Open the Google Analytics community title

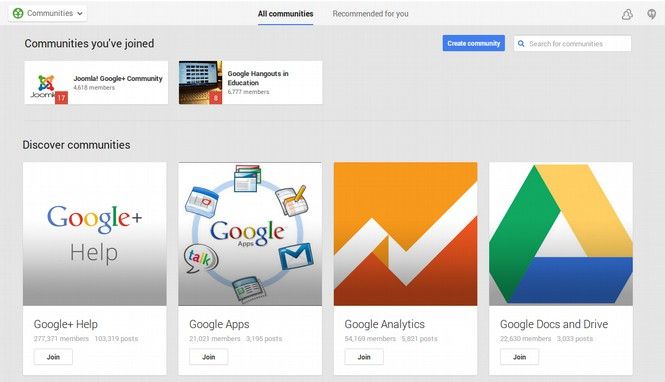pyautogui.click(x=384, y=324)
